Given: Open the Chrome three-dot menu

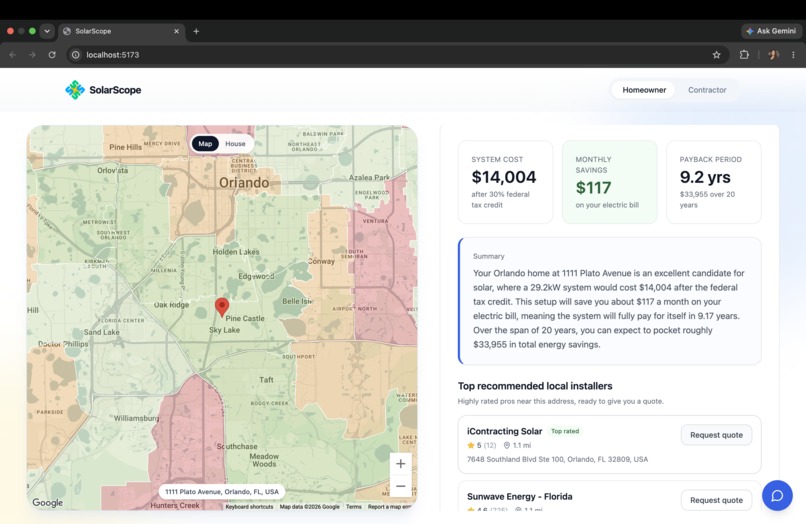Looking at the screenshot, I should click(793, 55).
